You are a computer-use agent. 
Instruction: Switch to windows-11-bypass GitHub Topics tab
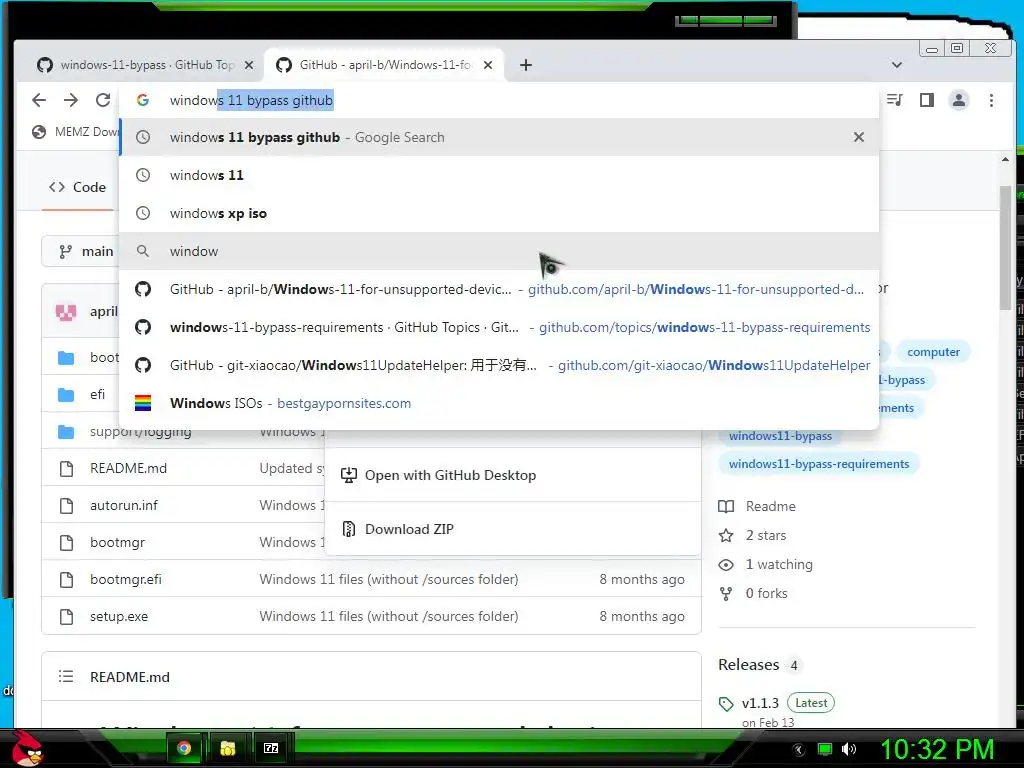pyautogui.click(x=145, y=65)
